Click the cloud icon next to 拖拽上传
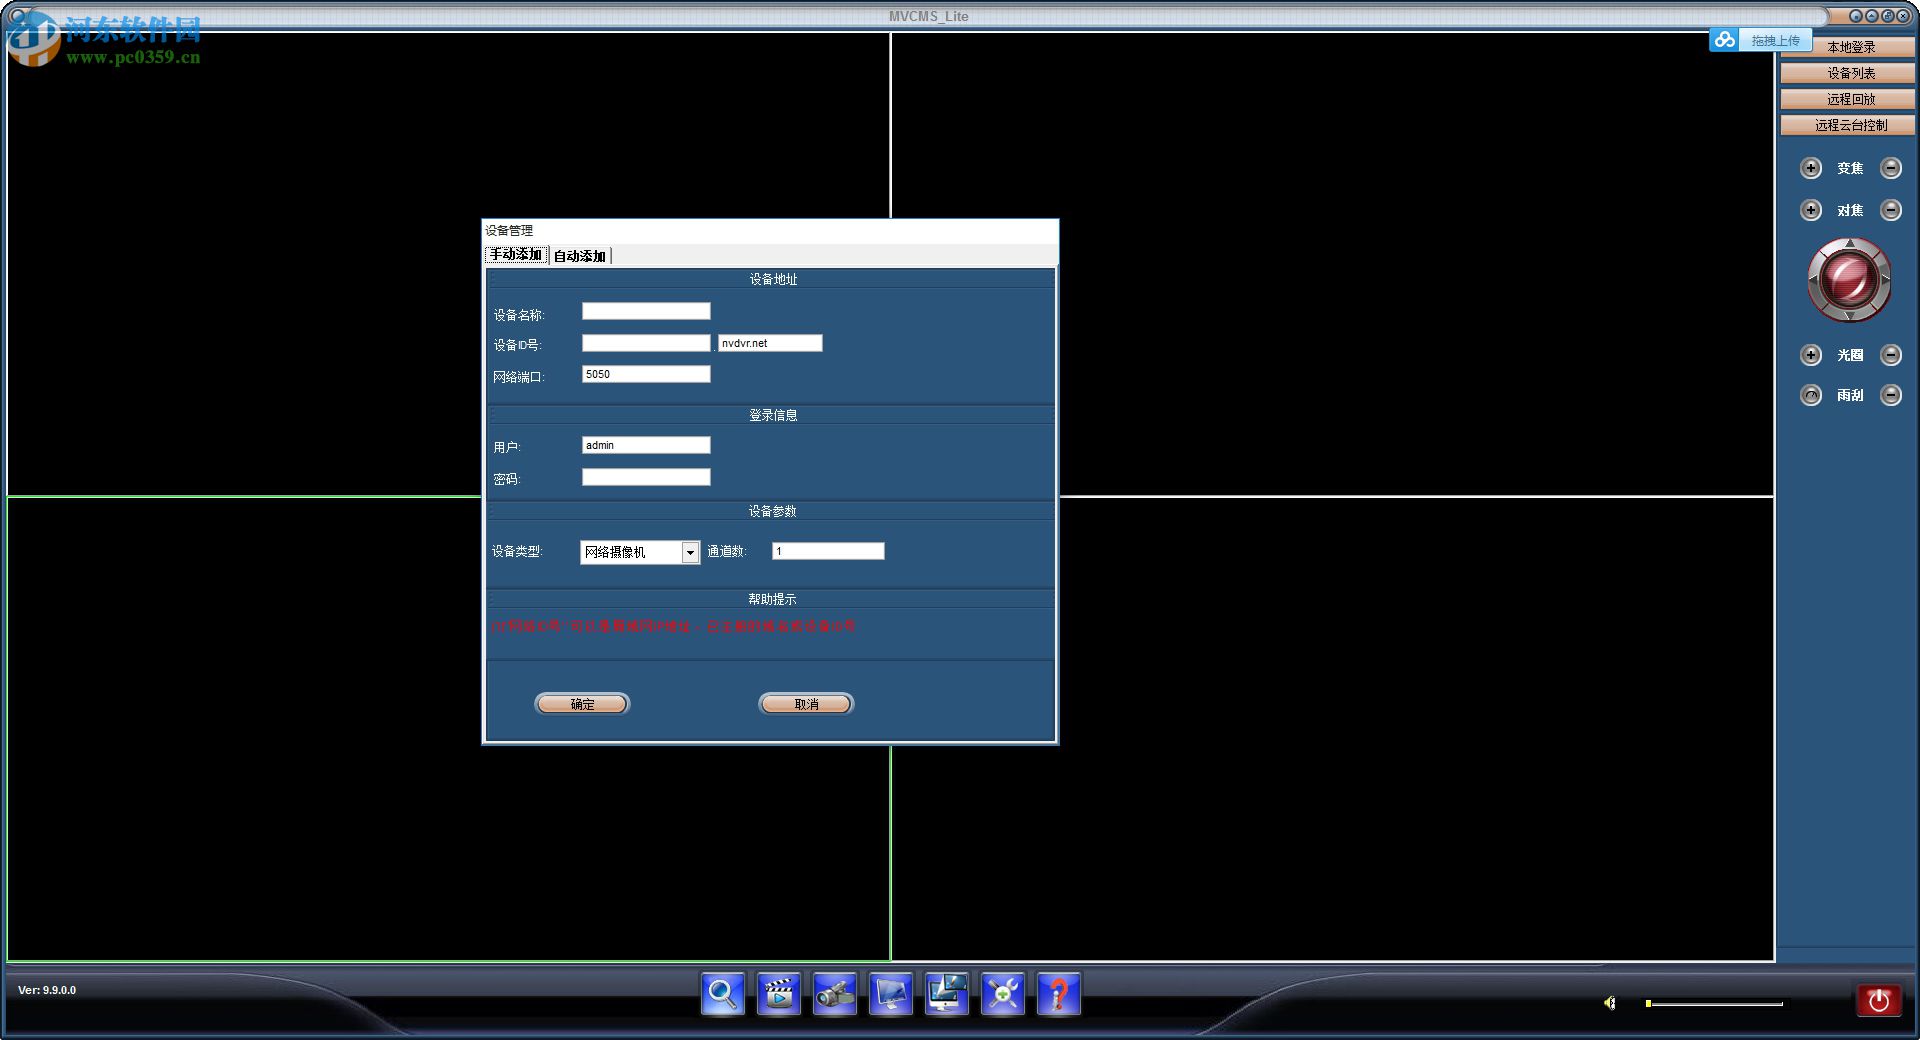 pyautogui.click(x=1724, y=40)
